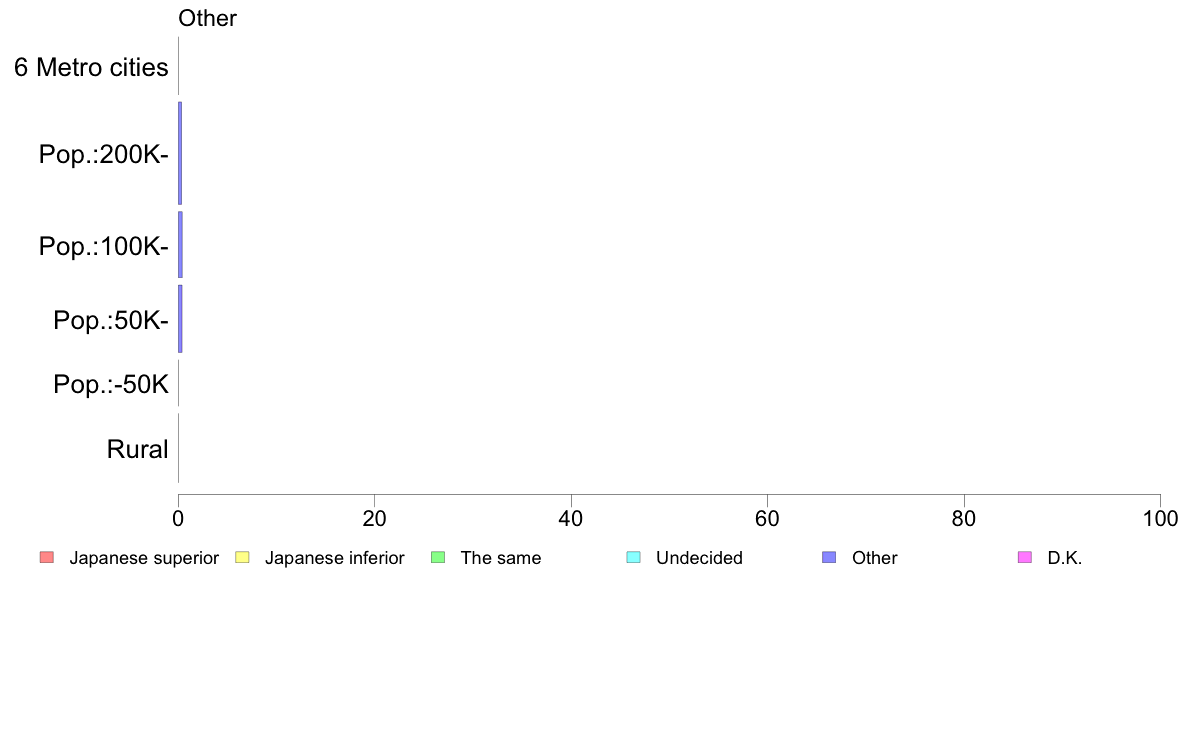
Task: Click the 40 tick label on x-axis
Action: point(571,518)
